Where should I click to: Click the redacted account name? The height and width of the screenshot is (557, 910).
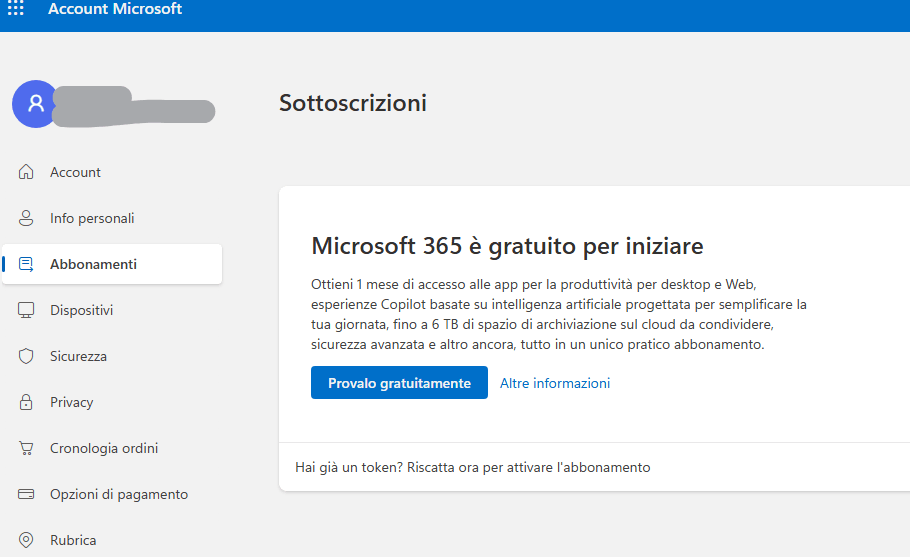pyautogui.click(x=134, y=105)
